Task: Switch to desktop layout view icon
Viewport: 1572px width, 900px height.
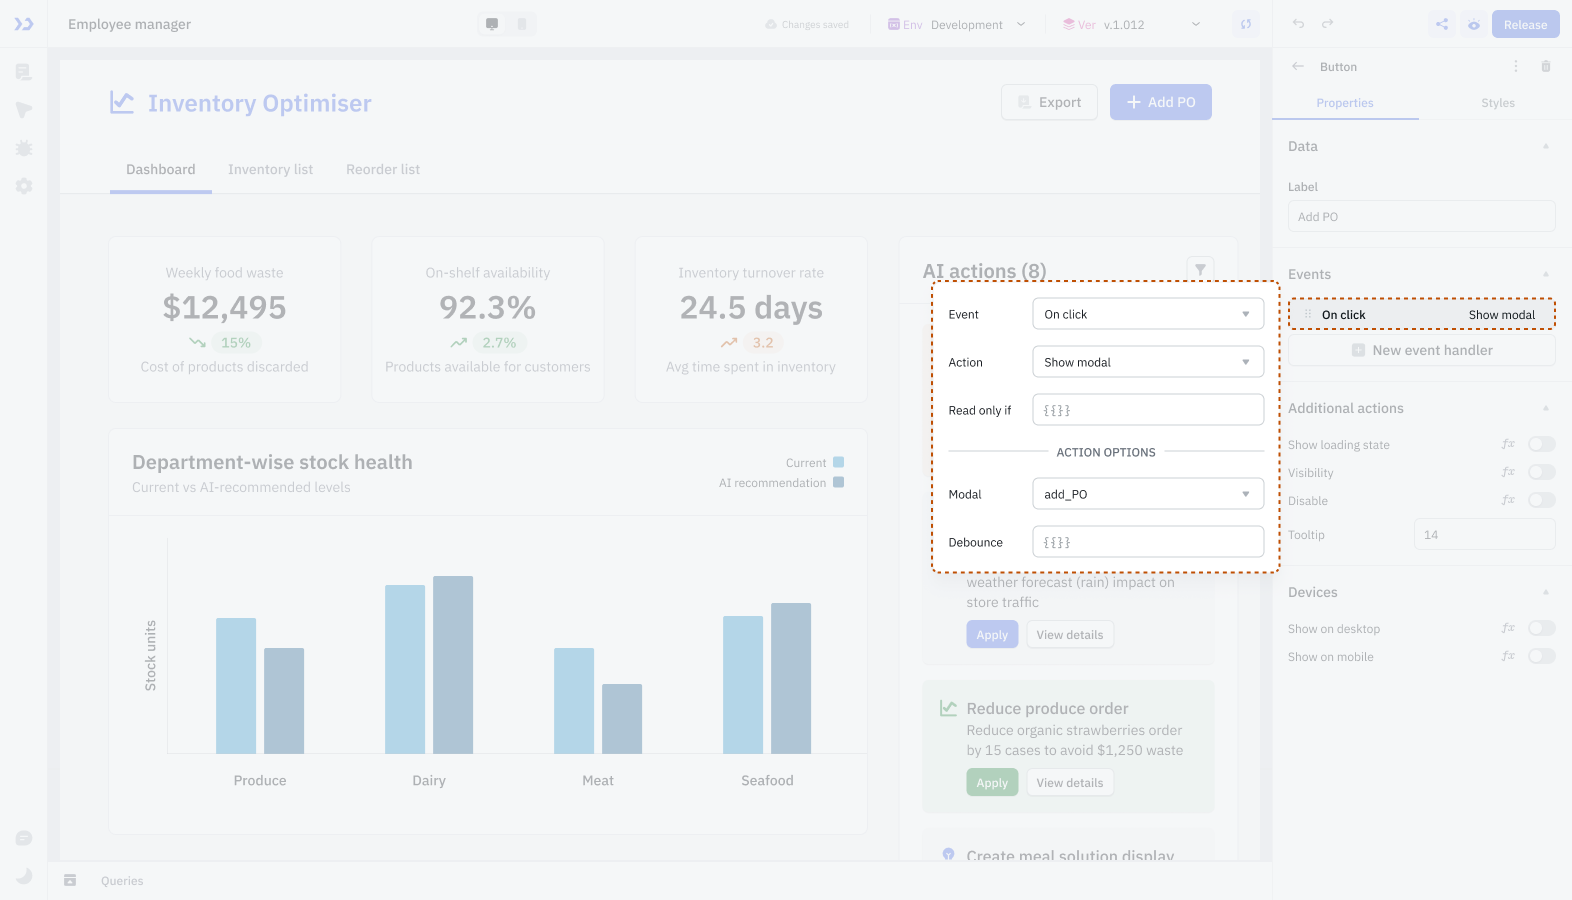Action: pyautogui.click(x=492, y=24)
